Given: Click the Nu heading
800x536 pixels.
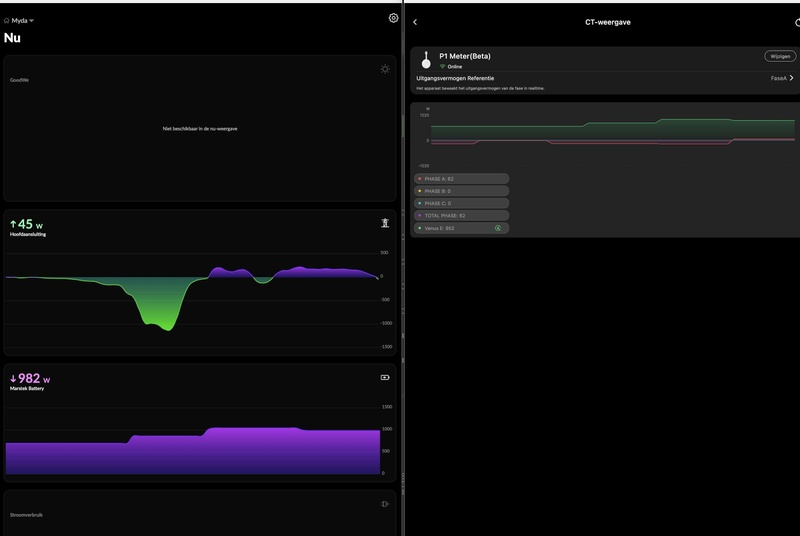Looking at the screenshot, I should click(x=12, y=38).
